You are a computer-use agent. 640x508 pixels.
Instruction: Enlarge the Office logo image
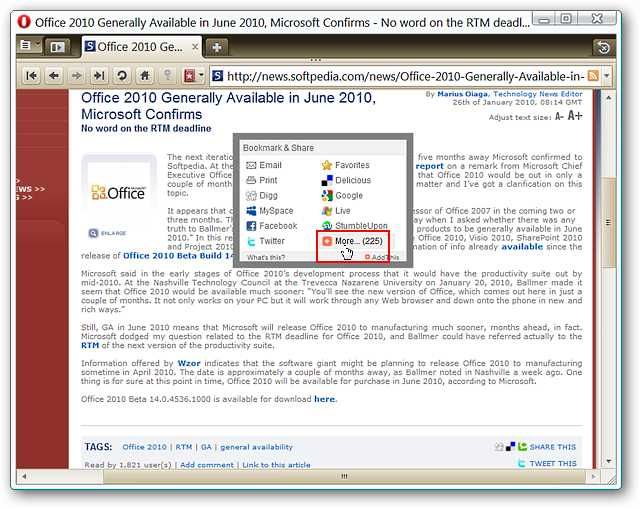coord(108,233)
